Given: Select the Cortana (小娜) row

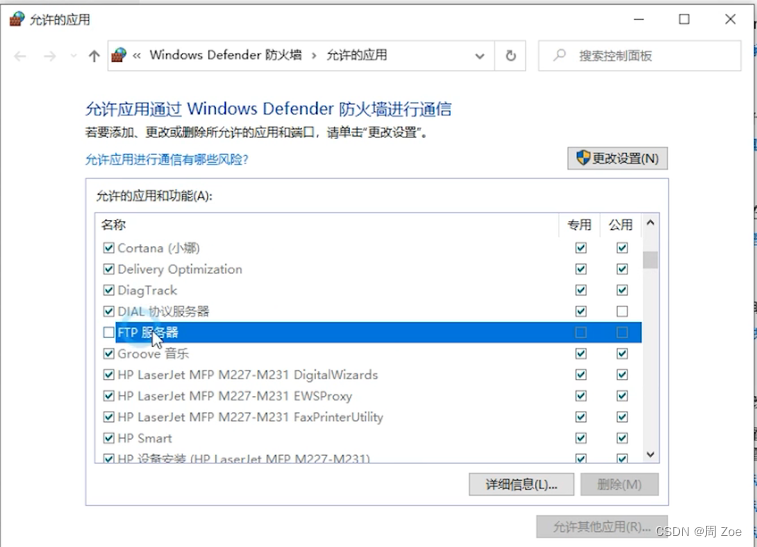Looking at the screenshot, I should point(369,248).
